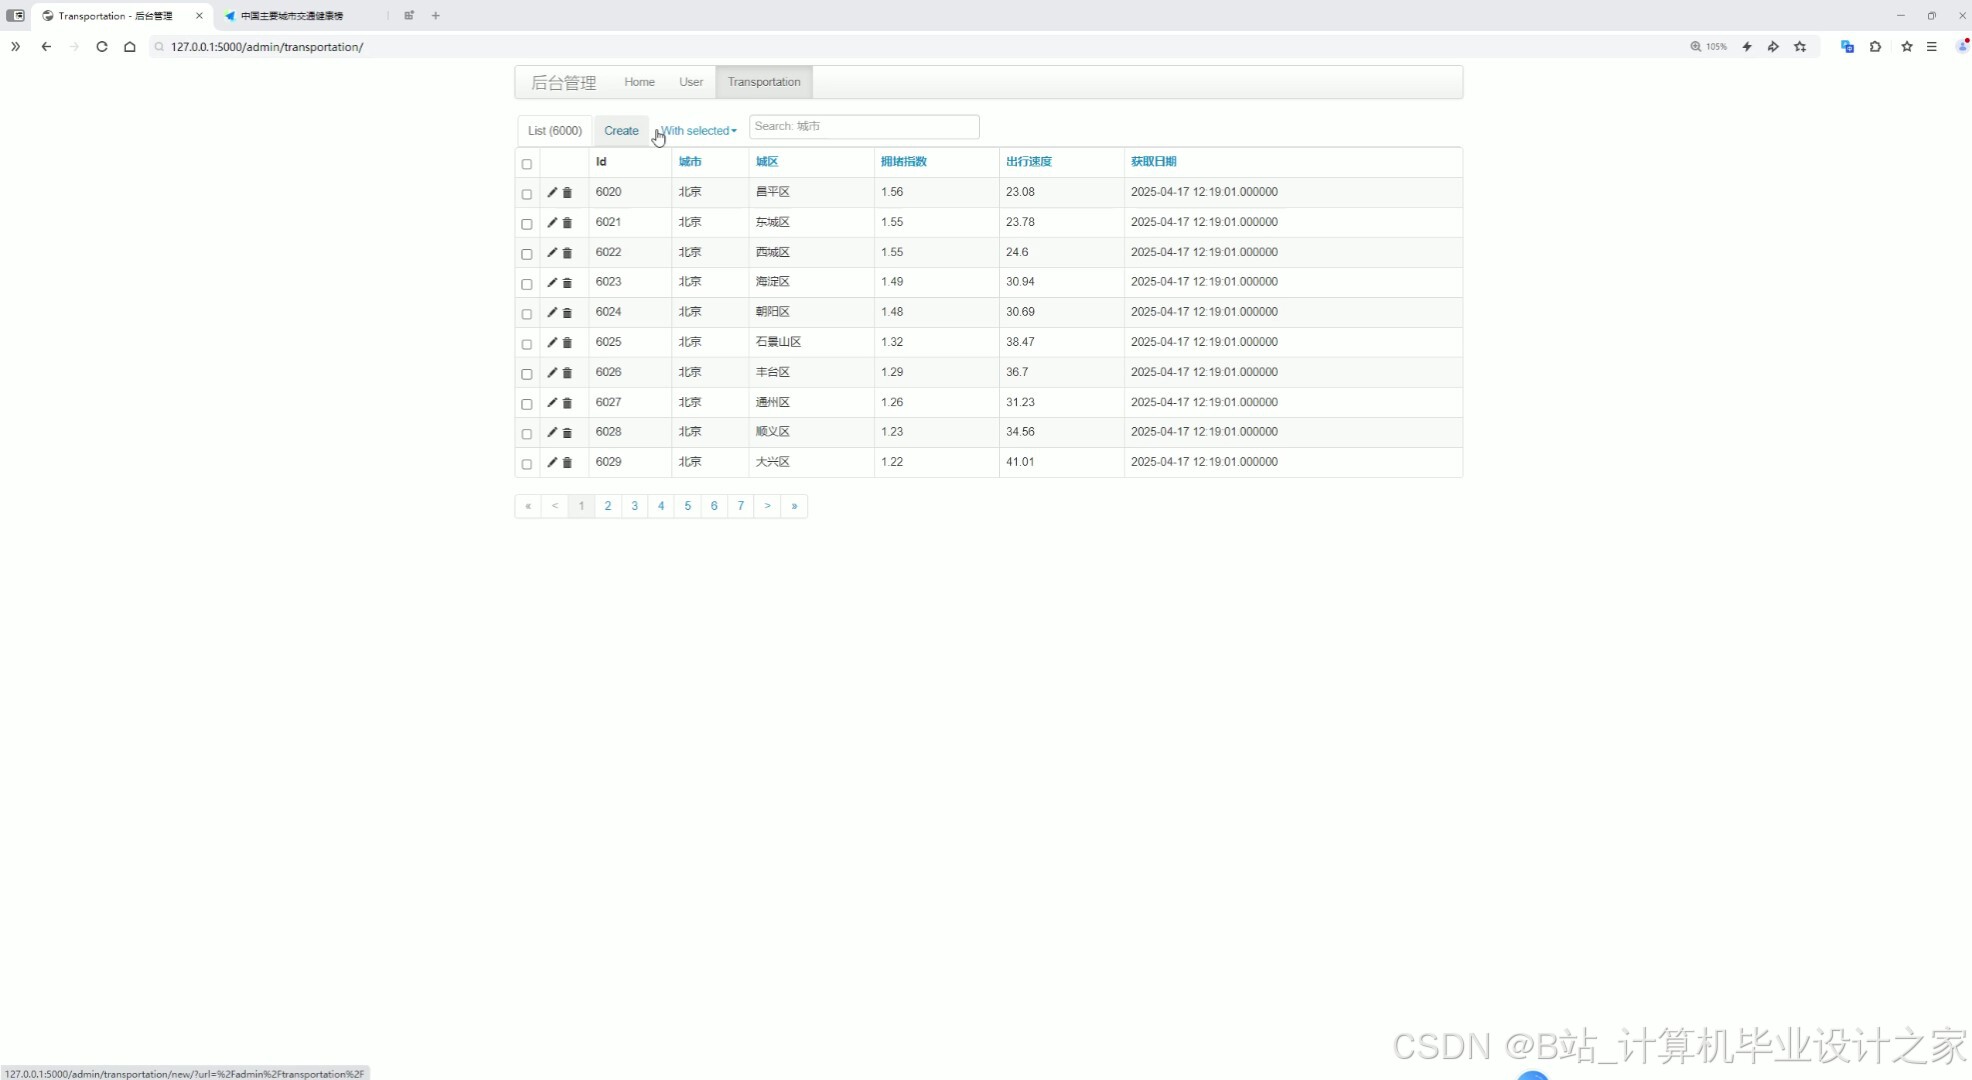Edit record 6029 with the pencil icon

(x=552, y=462)
